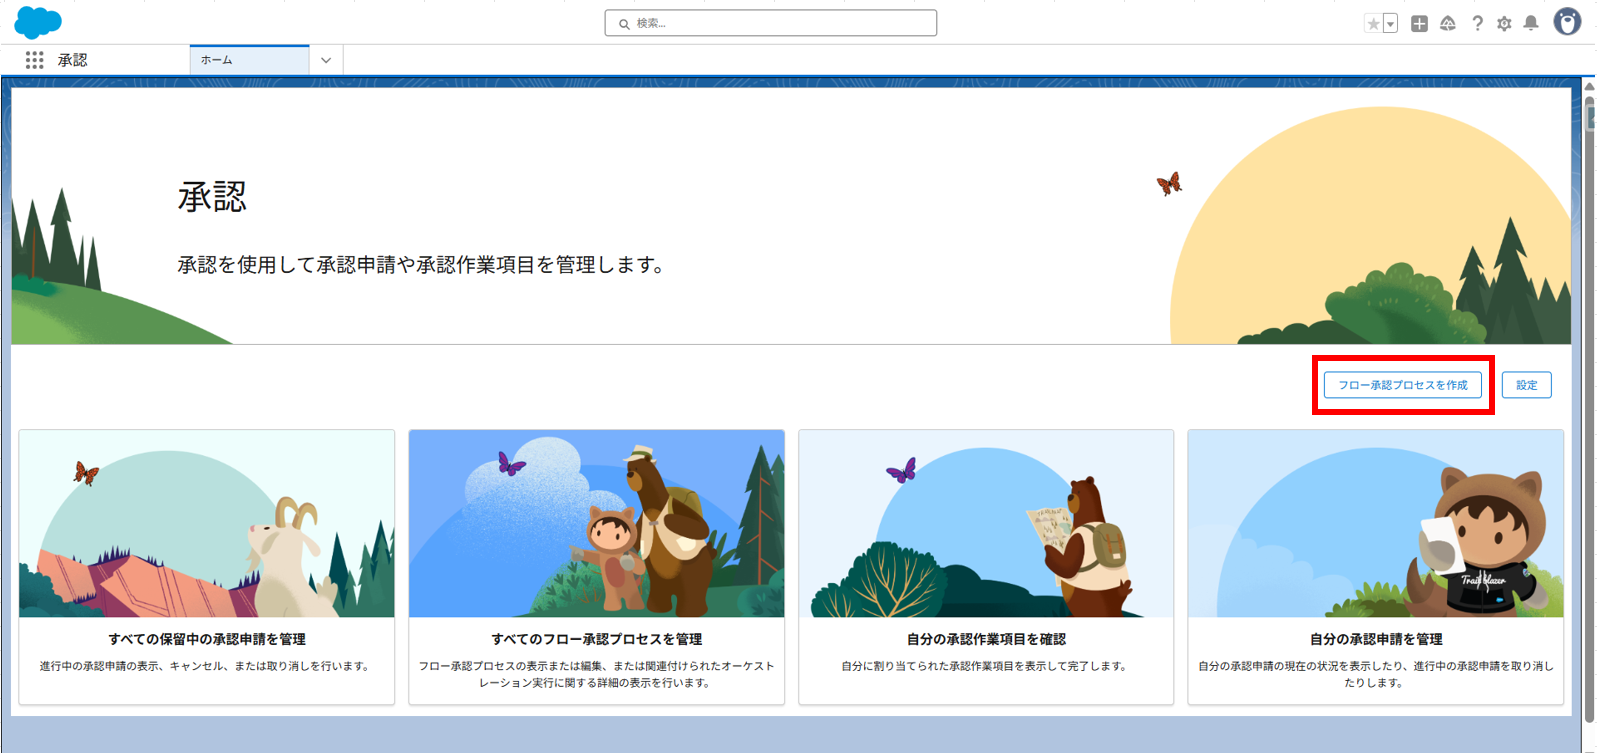Open the すべてのフロー承認プロセスを管理 card title
Image resolution: width=1597 pixels, height=753 pixels.
(597, 639)
